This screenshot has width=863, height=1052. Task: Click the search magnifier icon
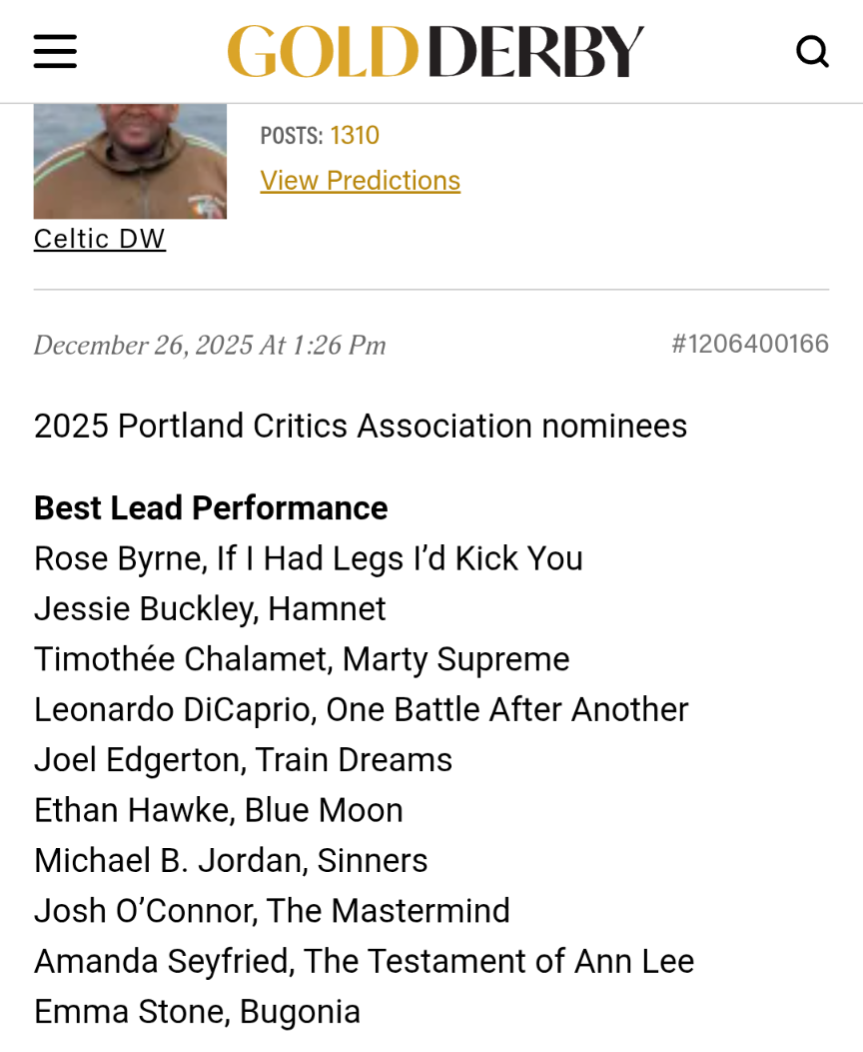point(812,51)
